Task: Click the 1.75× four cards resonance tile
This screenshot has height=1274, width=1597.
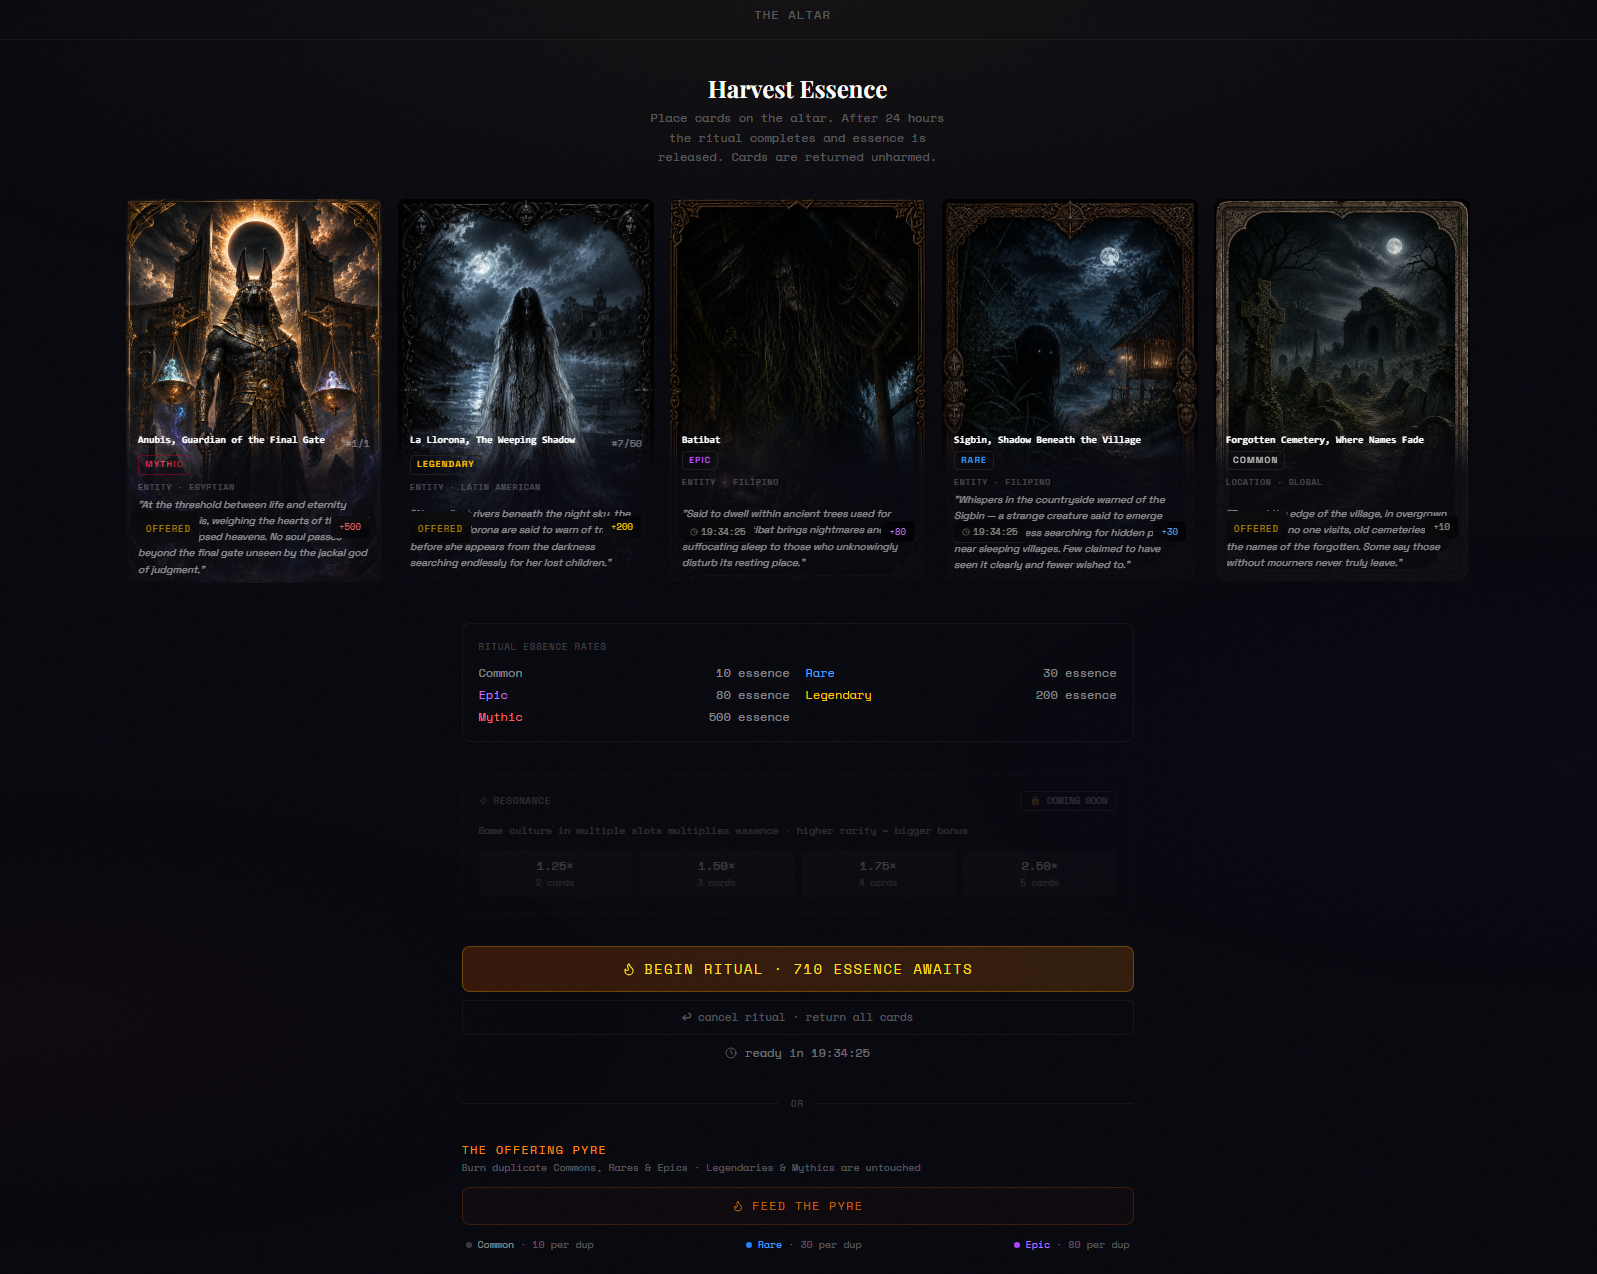Action: pos(878,873)
